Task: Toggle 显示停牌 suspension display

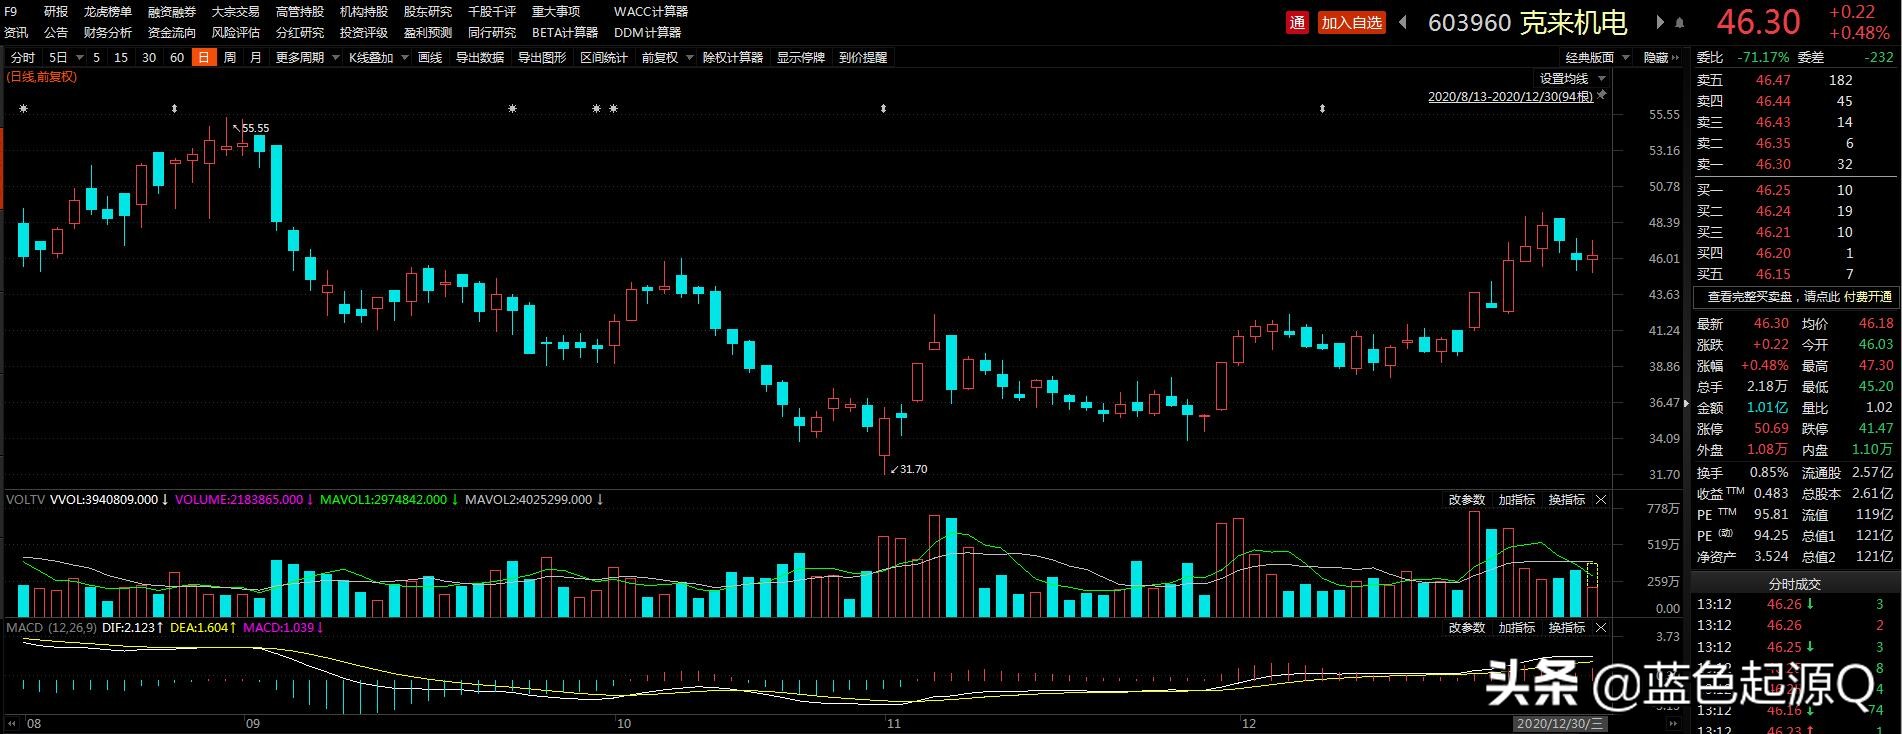Action: pyautogui.click(x=801, y=58)
